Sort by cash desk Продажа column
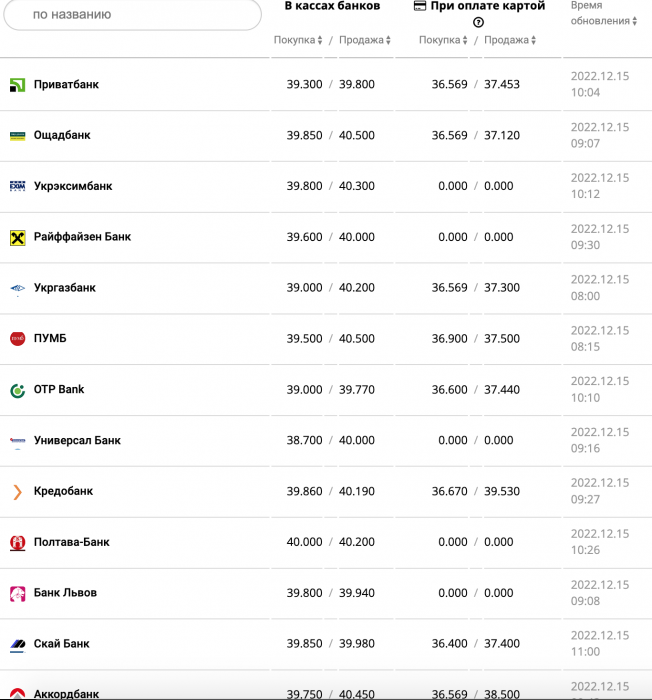 click(365, 40)
